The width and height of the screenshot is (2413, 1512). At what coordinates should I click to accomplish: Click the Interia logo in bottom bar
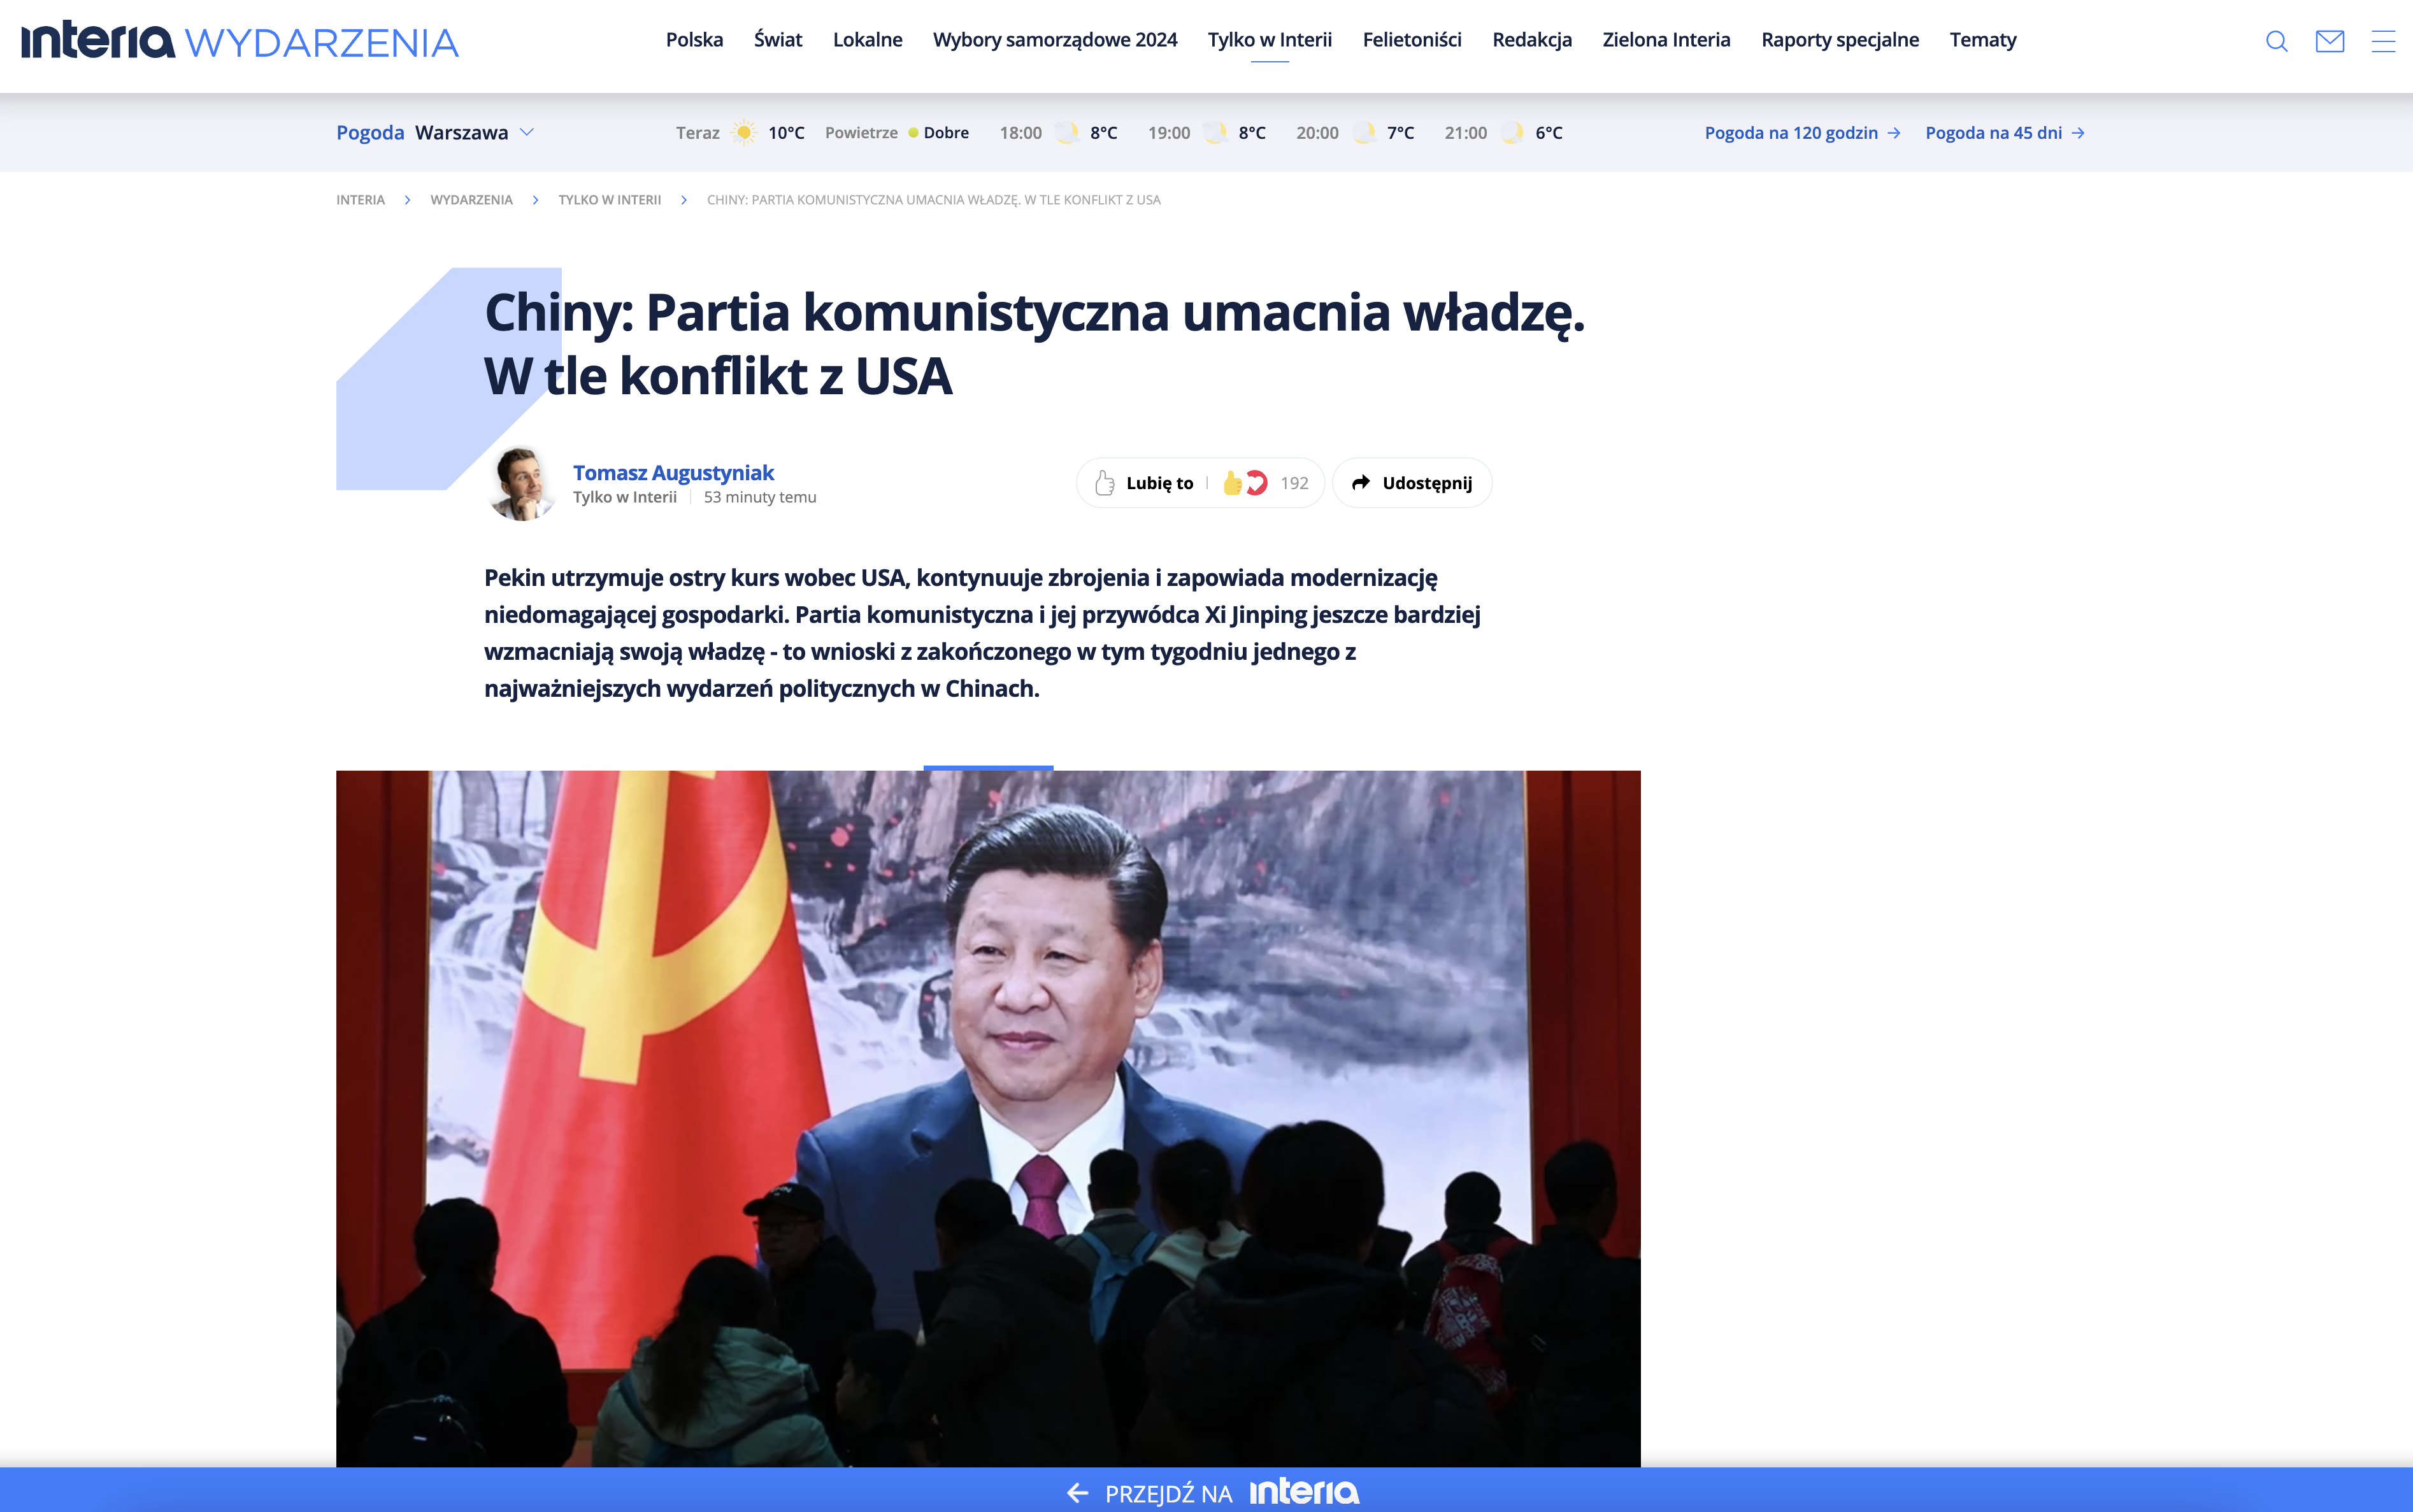(x=1304, y=1492)
